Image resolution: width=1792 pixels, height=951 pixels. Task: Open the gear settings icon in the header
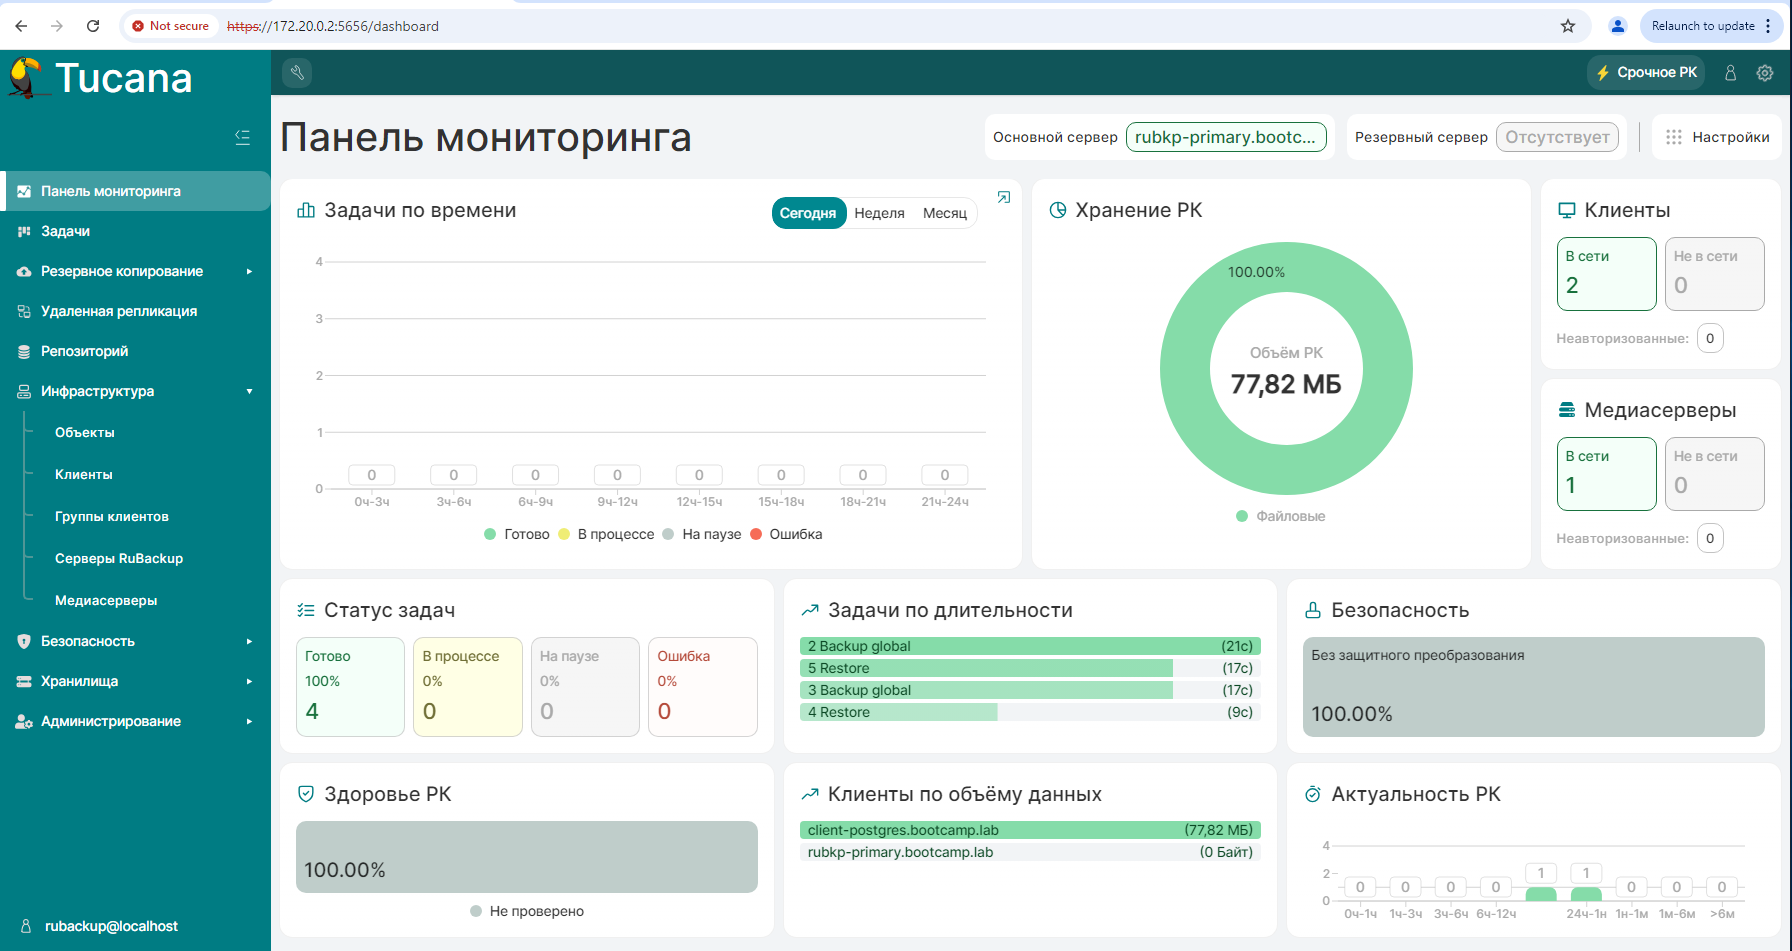(1765, 73)
